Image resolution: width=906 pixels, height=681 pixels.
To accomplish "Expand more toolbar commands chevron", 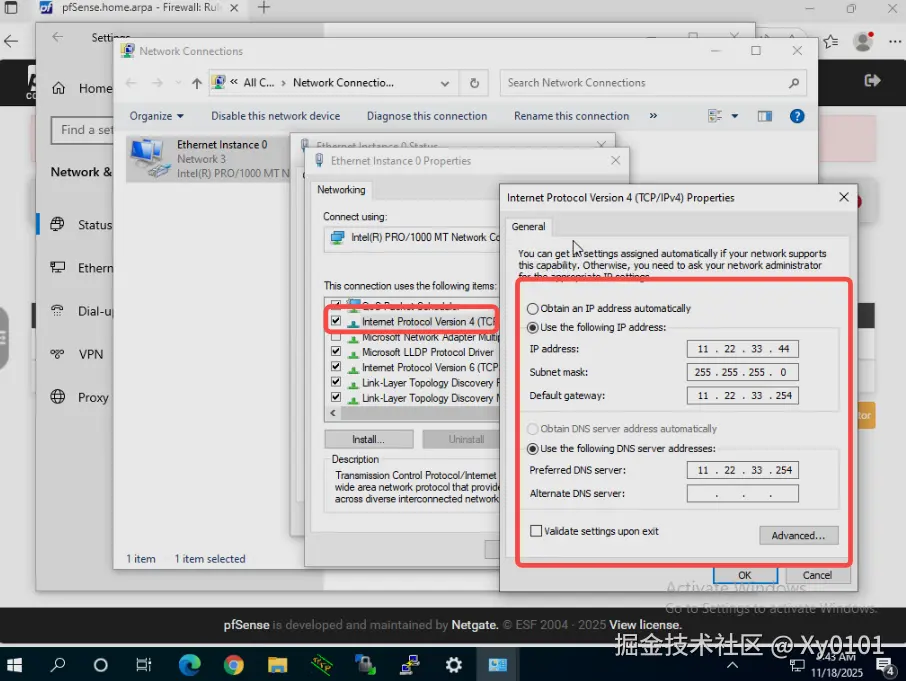I will [653, 116].
